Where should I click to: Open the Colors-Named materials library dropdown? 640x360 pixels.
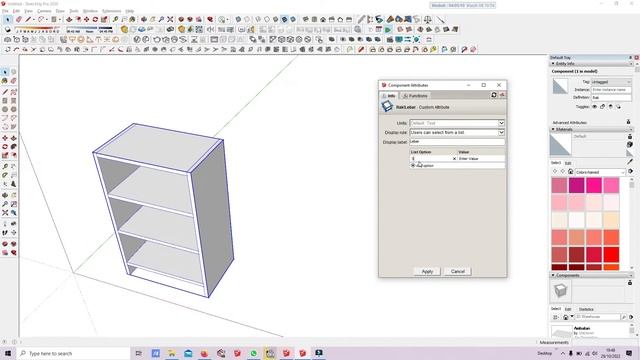point(600,172)
